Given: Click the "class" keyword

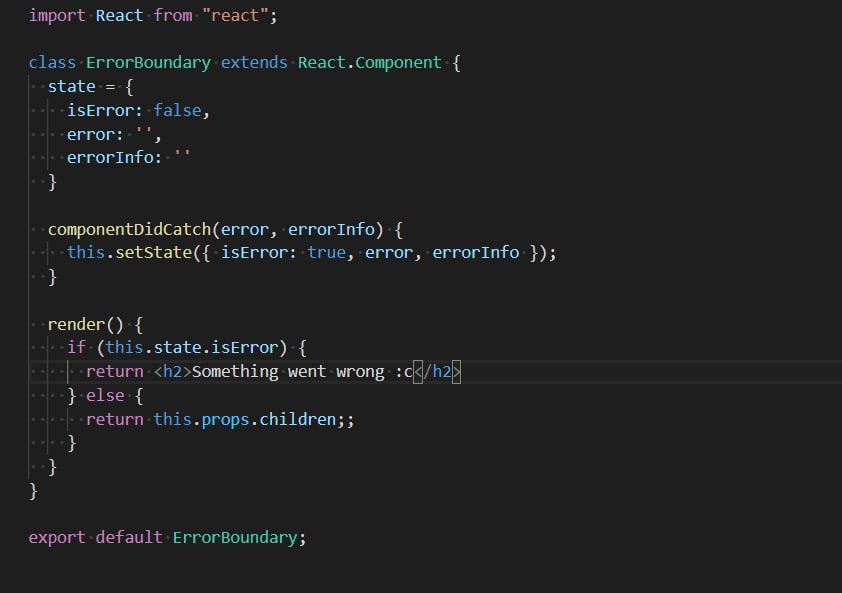Looking at the screenshot, I should (52, 63).
